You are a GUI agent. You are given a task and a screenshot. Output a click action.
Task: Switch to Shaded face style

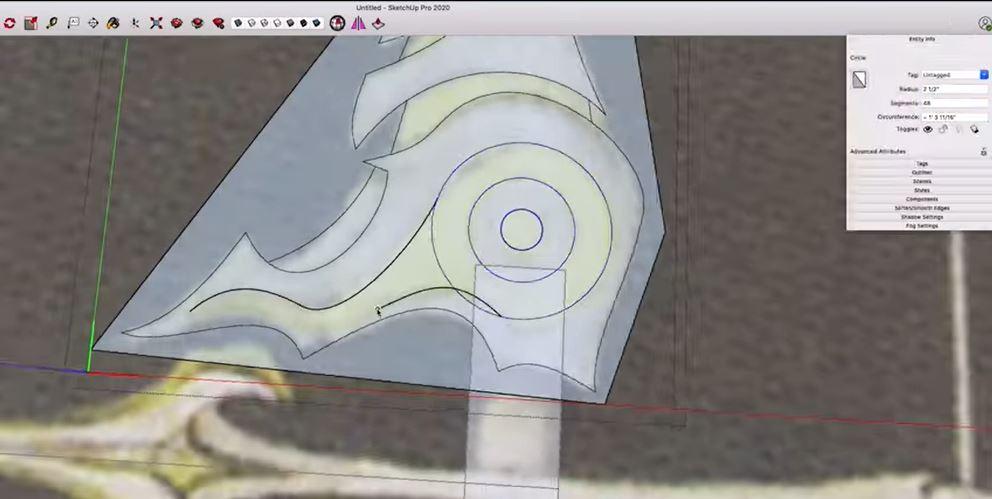point(290,23)
